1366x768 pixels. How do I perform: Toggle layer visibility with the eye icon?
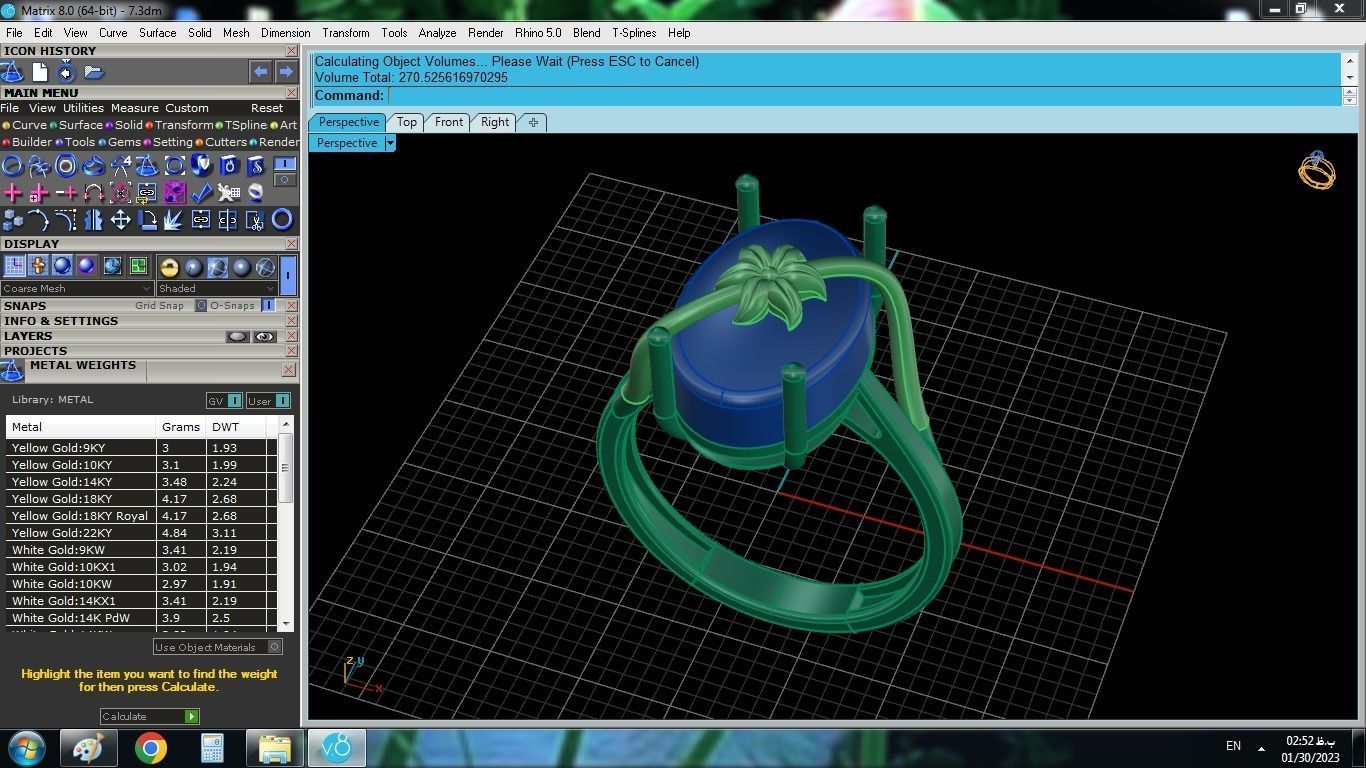pyautogui.click(x=264, y=337)
